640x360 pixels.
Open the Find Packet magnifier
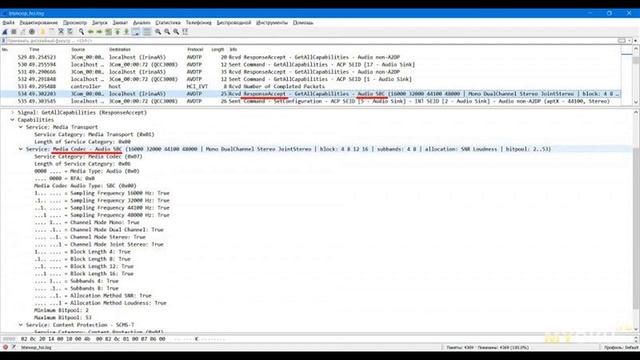point(82,32)
